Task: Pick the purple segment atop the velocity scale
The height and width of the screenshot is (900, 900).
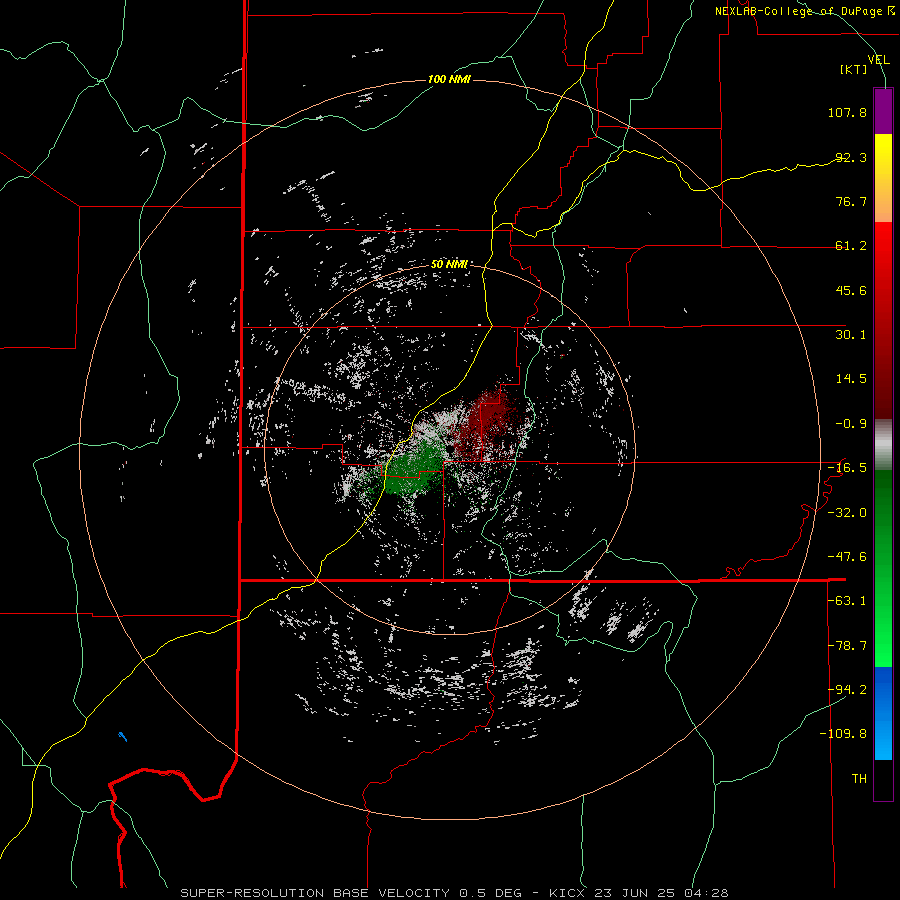Action: coord(883,111)
